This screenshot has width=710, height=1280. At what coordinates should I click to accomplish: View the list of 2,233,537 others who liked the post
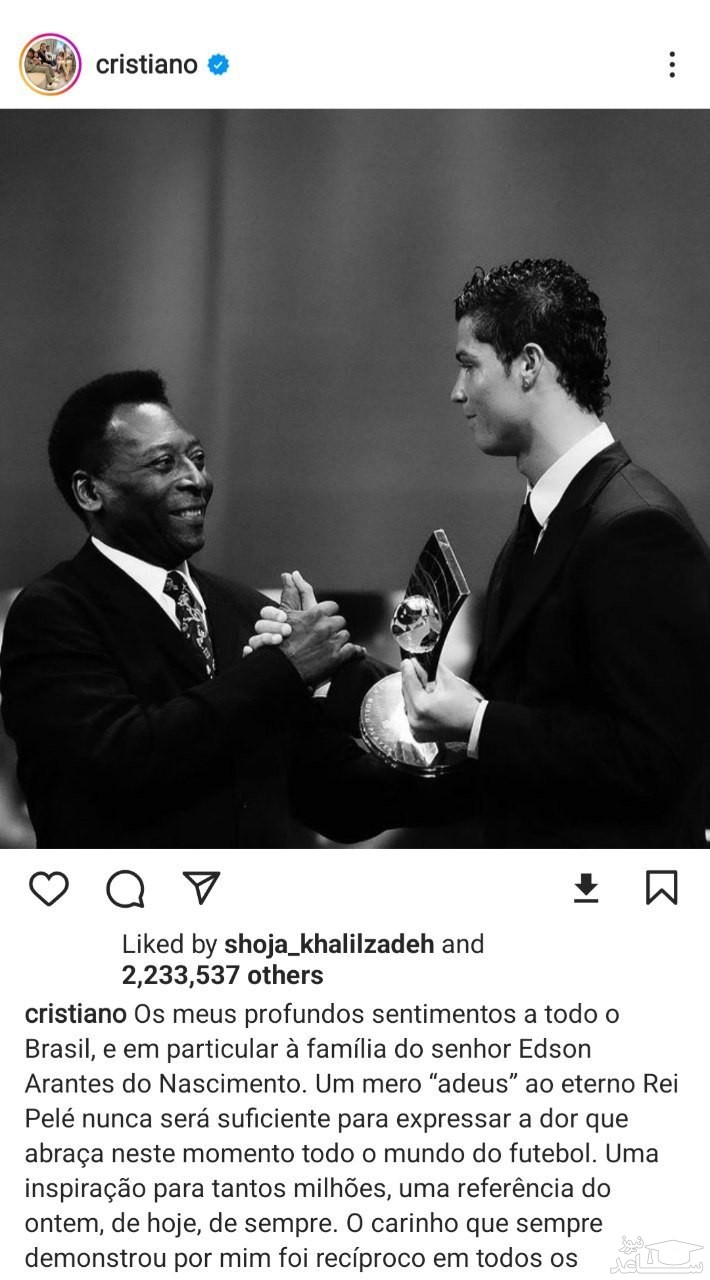tap(223, 975)
